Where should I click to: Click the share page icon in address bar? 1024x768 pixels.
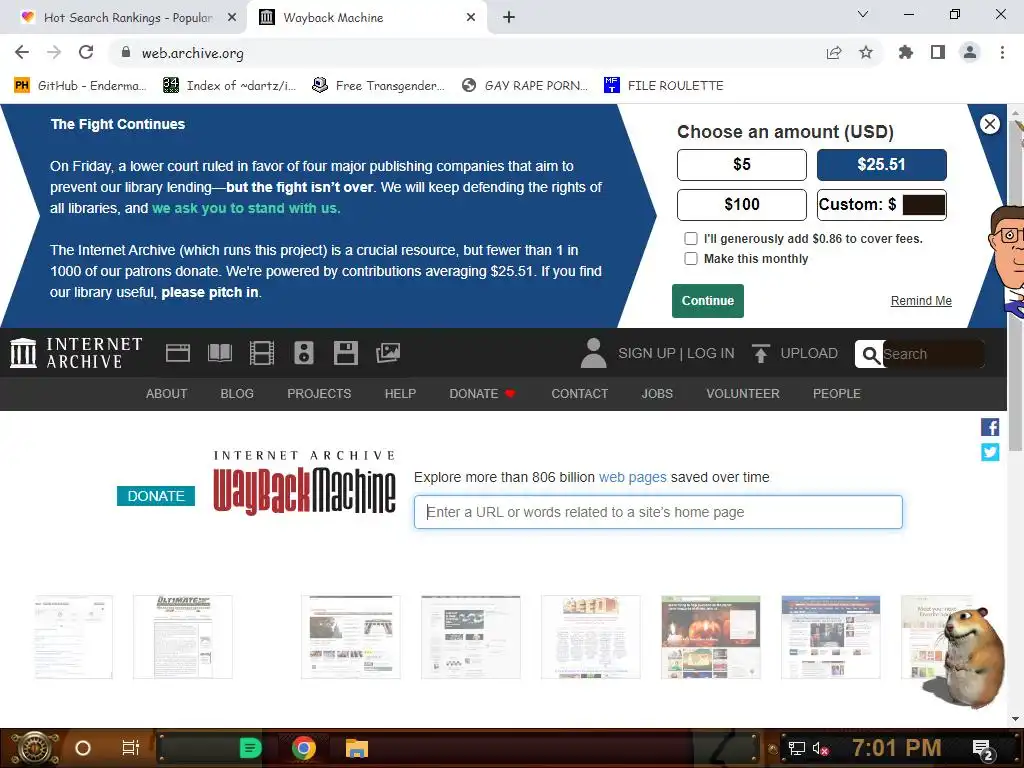(834, 53)
